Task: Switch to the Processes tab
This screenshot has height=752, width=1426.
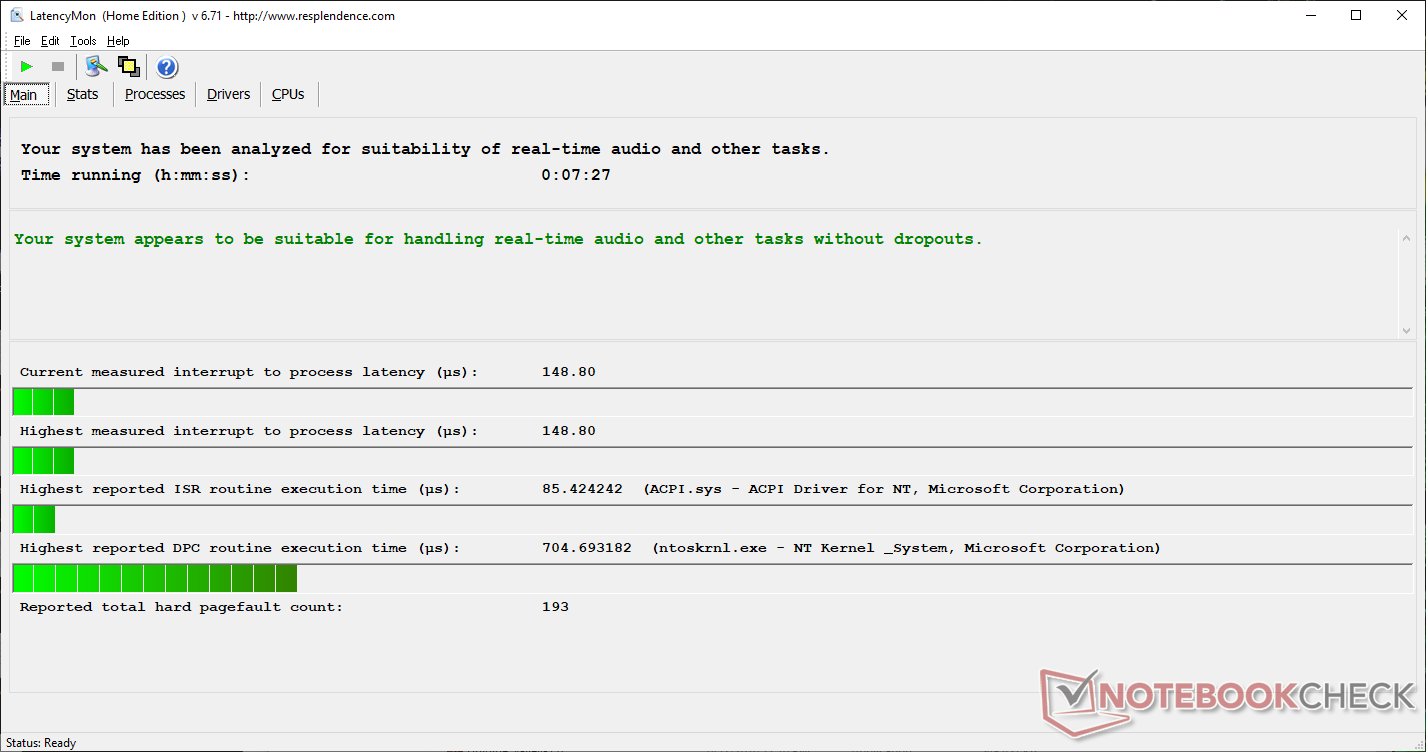Action: pyautogui.click(x=155, y=94)
